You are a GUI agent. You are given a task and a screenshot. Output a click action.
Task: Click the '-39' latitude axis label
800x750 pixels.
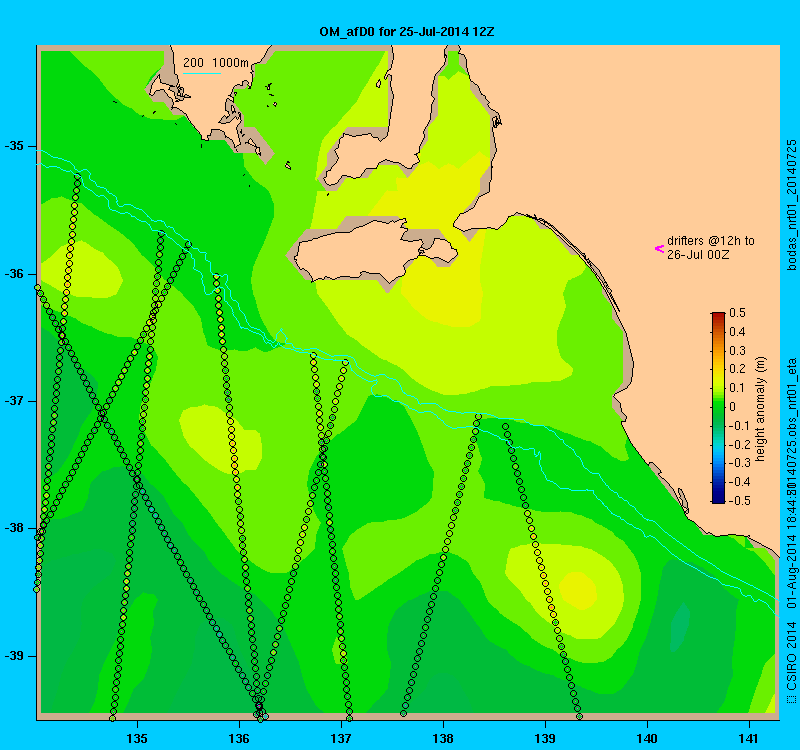14,656
